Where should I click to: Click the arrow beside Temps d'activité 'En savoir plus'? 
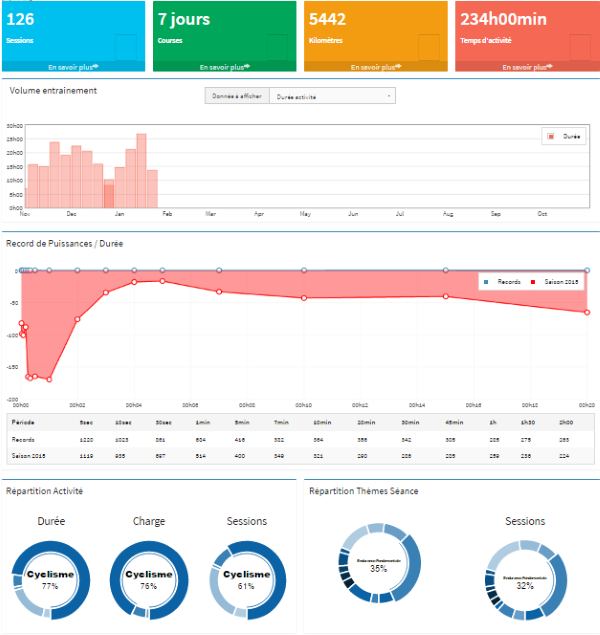point(550,67)
